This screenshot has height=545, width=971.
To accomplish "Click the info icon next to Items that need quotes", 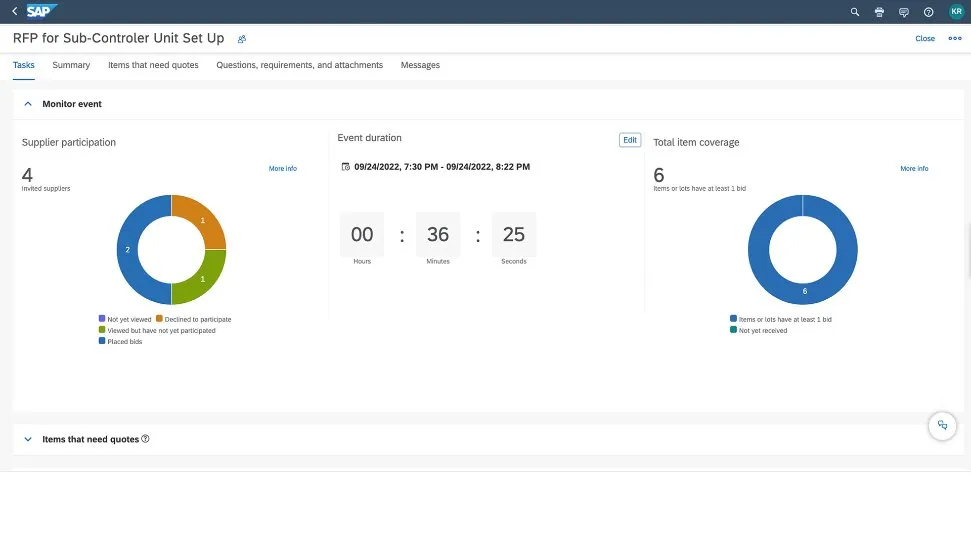I will (146, 439).
